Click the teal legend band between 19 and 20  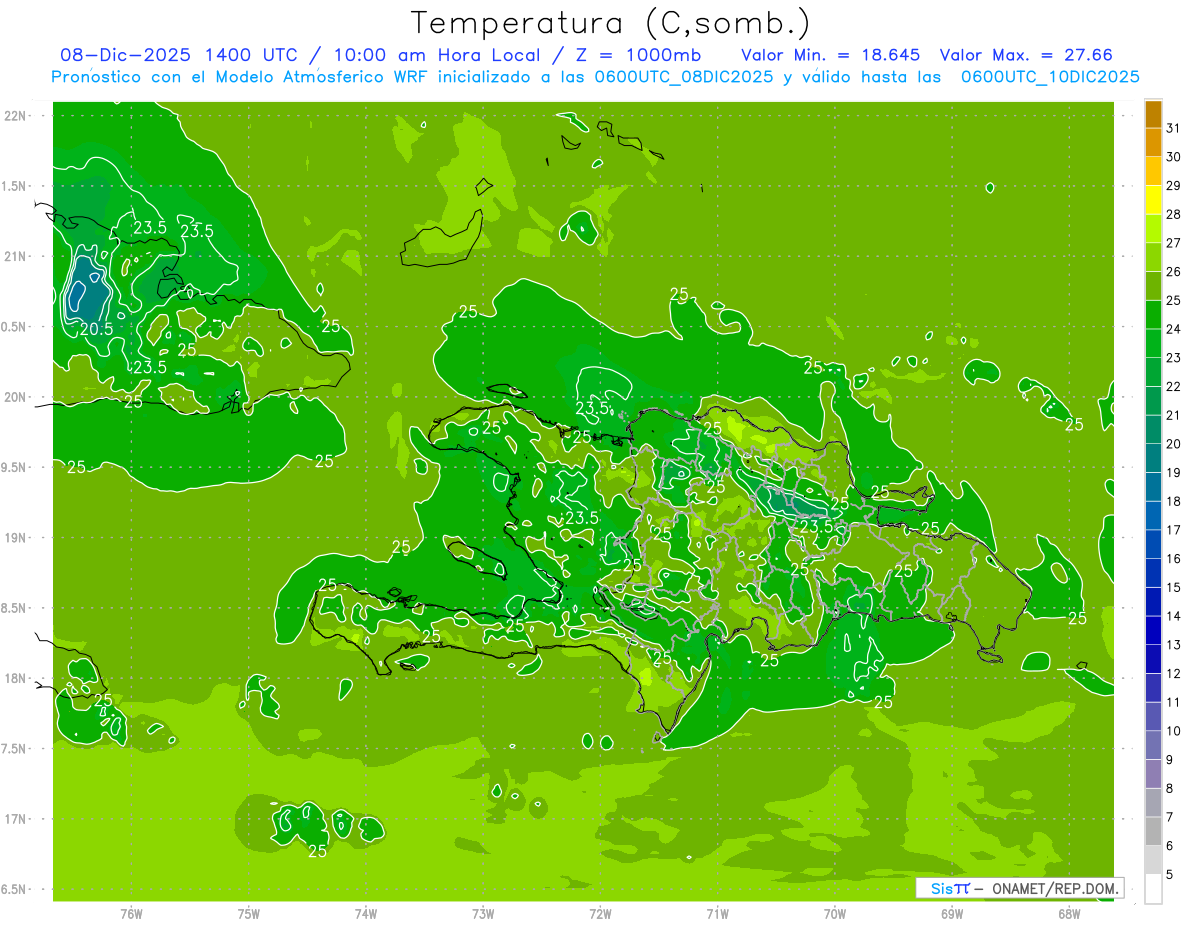(1153, 459)
